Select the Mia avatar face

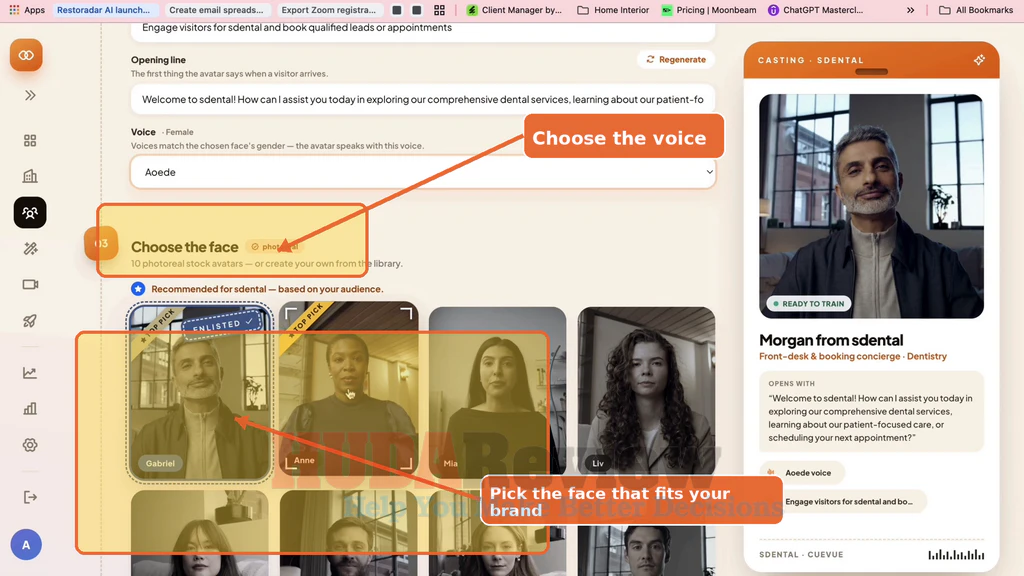click(x=498, y=390)
